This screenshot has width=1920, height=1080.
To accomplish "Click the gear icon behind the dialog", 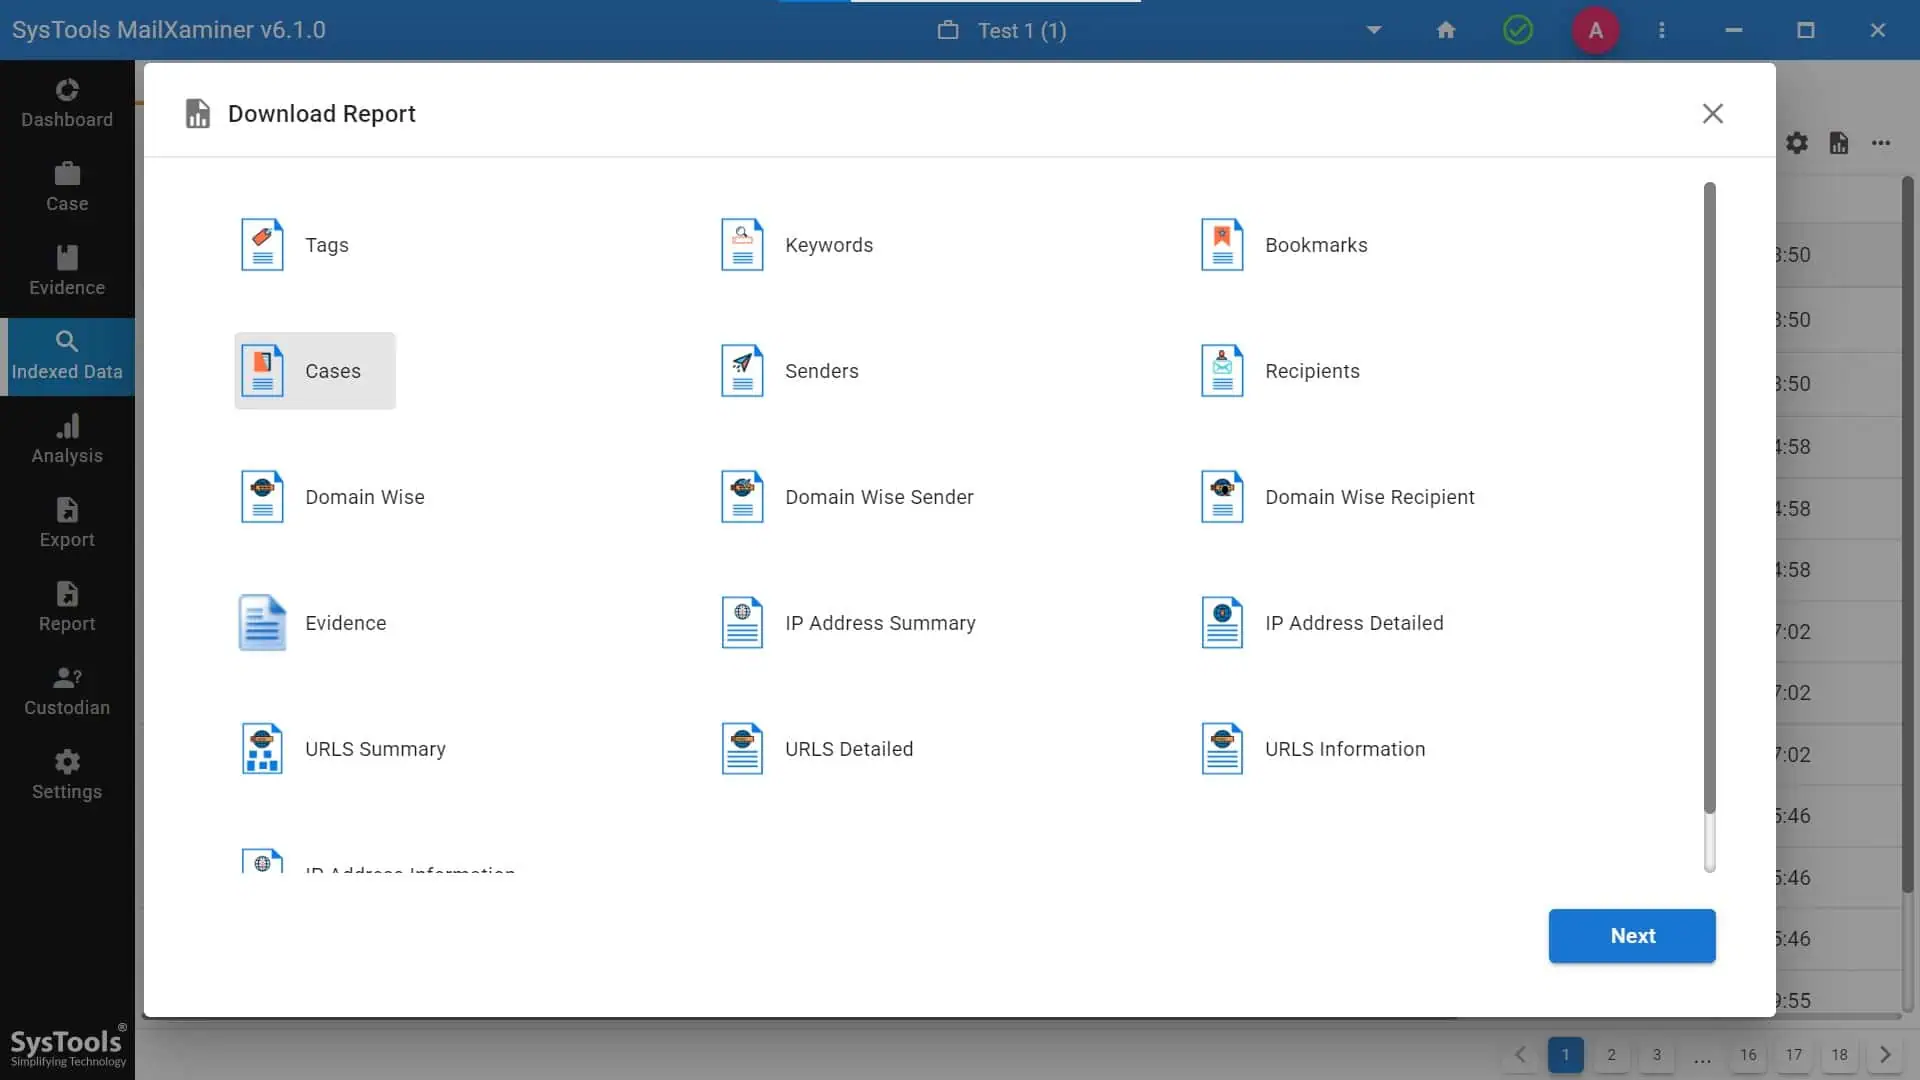I will pos(1797,143).
